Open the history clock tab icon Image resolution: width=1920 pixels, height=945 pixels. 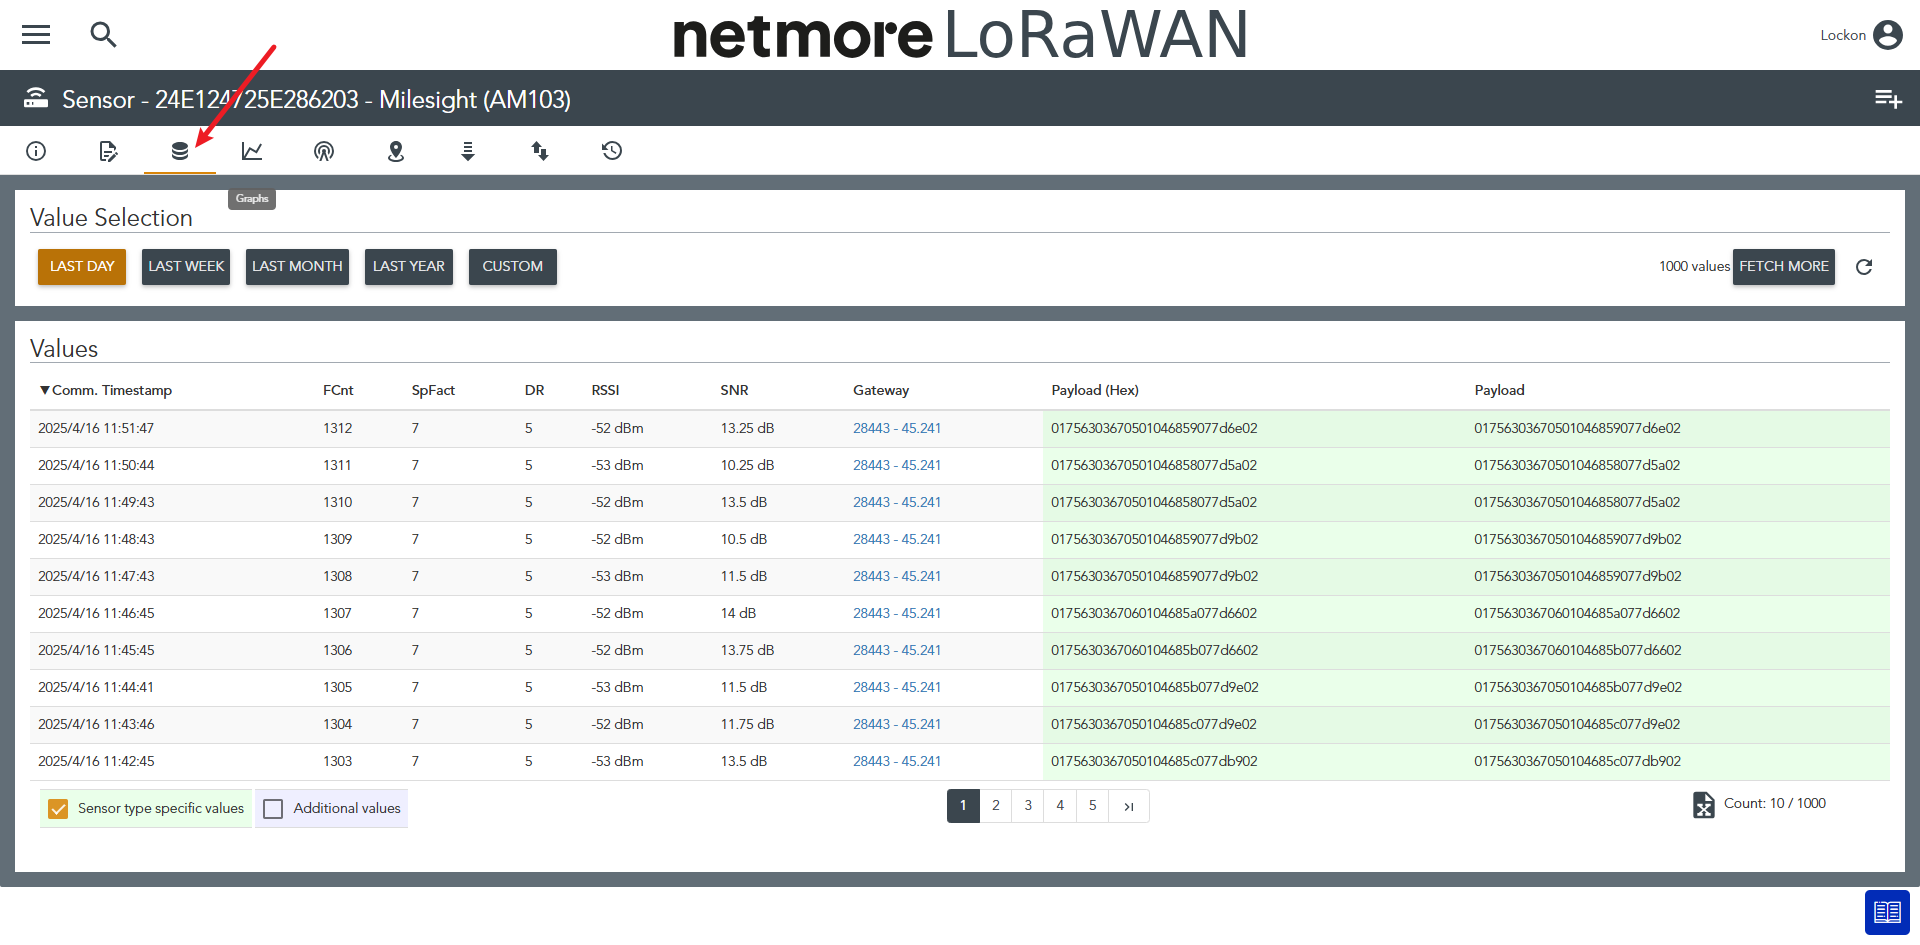[x=612, y=151]
